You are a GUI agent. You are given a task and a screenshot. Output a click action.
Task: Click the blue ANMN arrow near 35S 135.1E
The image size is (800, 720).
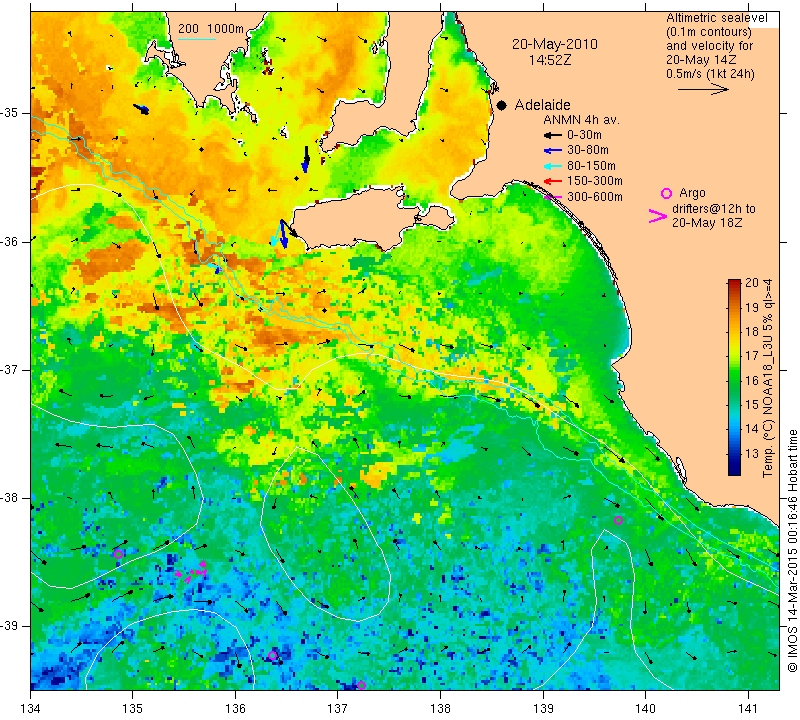tap(141, 109)
